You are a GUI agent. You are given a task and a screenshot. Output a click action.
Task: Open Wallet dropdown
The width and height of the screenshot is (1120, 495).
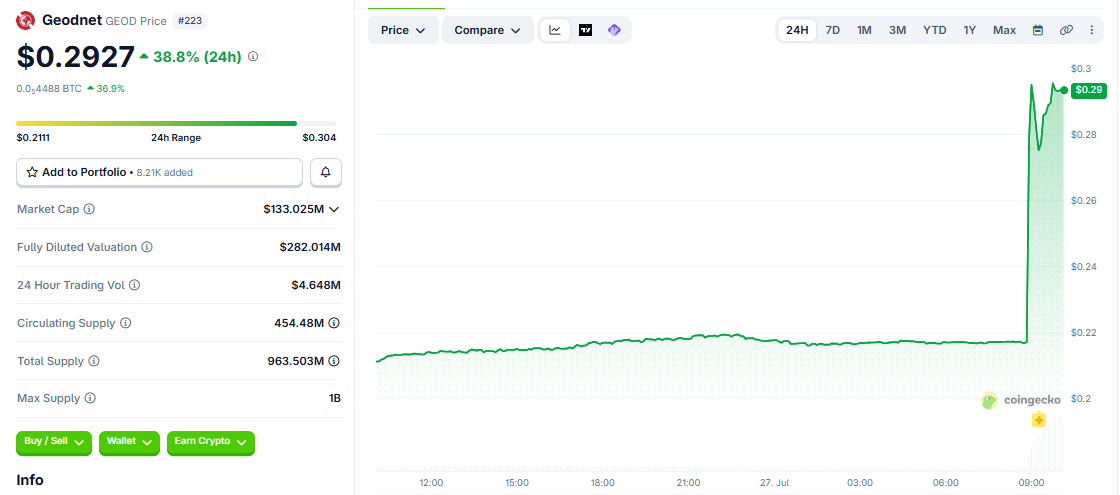coord(129,442)
